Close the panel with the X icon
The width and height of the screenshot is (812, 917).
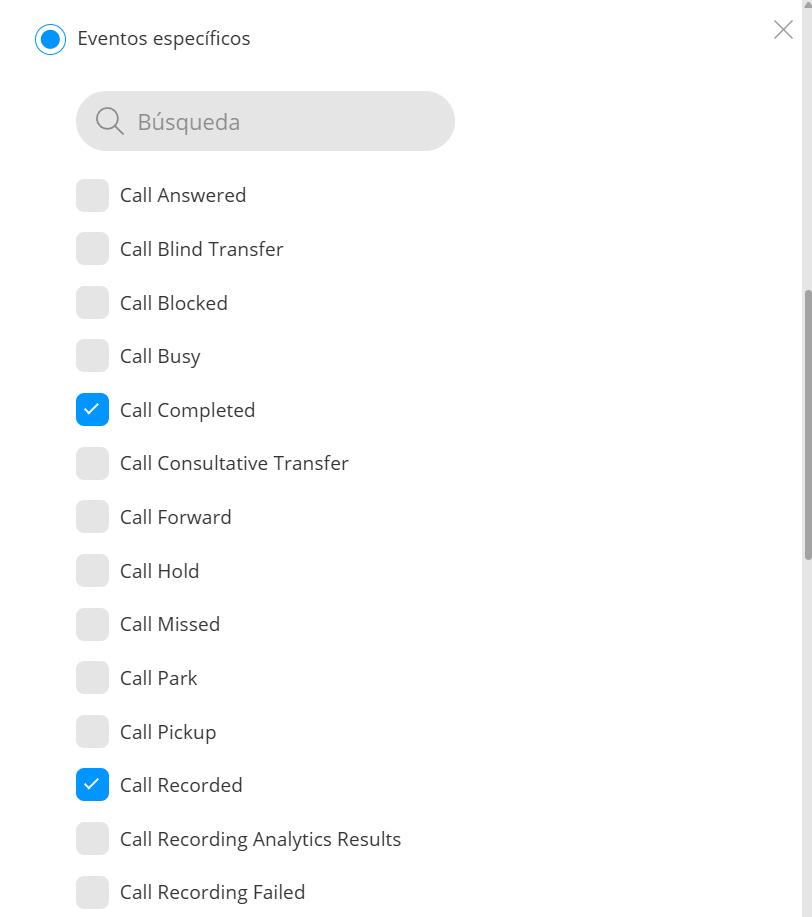[x=783, y=29]
